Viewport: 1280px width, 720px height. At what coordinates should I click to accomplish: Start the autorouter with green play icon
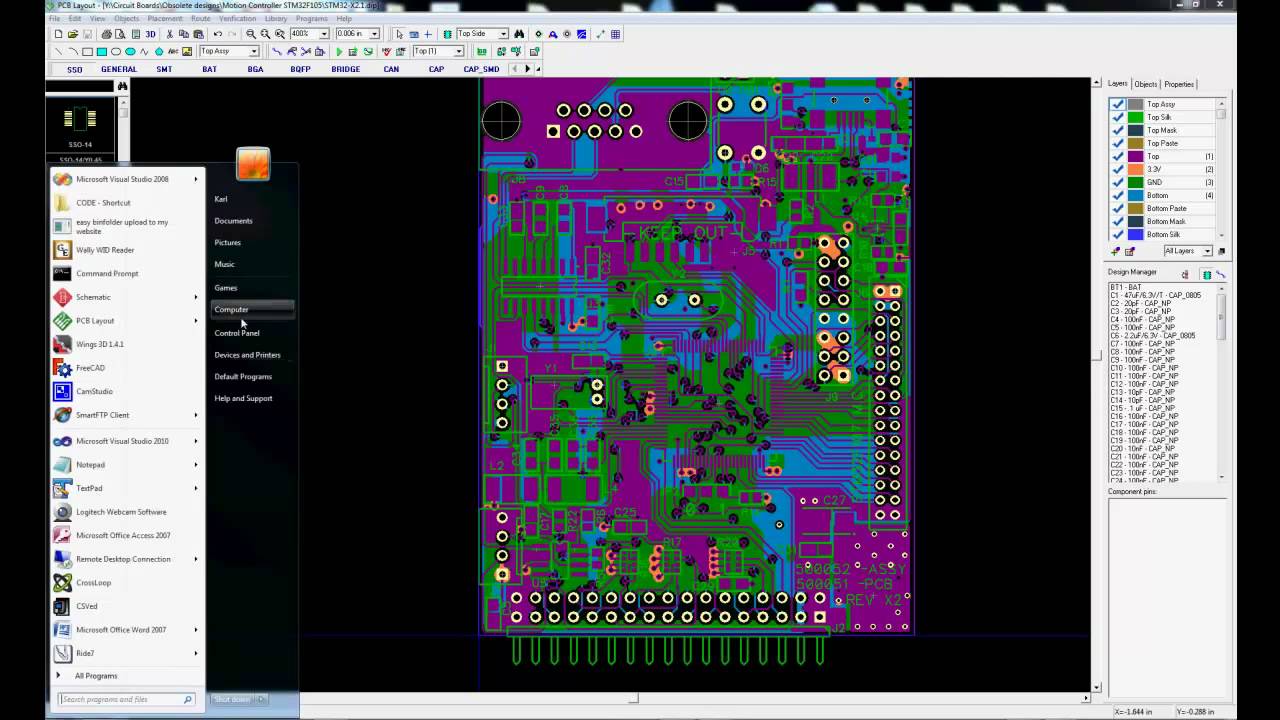point(339,51)
